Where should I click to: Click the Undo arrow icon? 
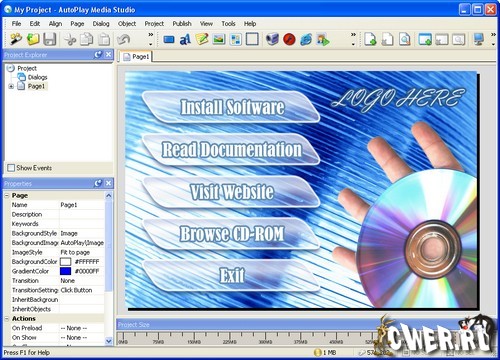(x=123, y=39)
